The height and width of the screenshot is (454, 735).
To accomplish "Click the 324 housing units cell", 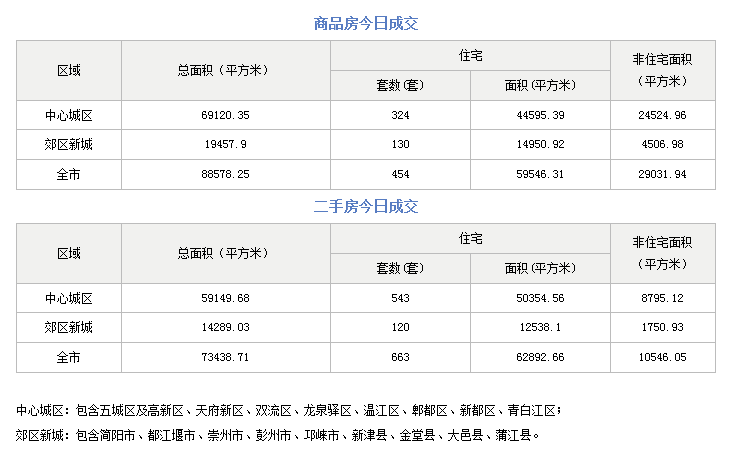I will click(400, 115).
